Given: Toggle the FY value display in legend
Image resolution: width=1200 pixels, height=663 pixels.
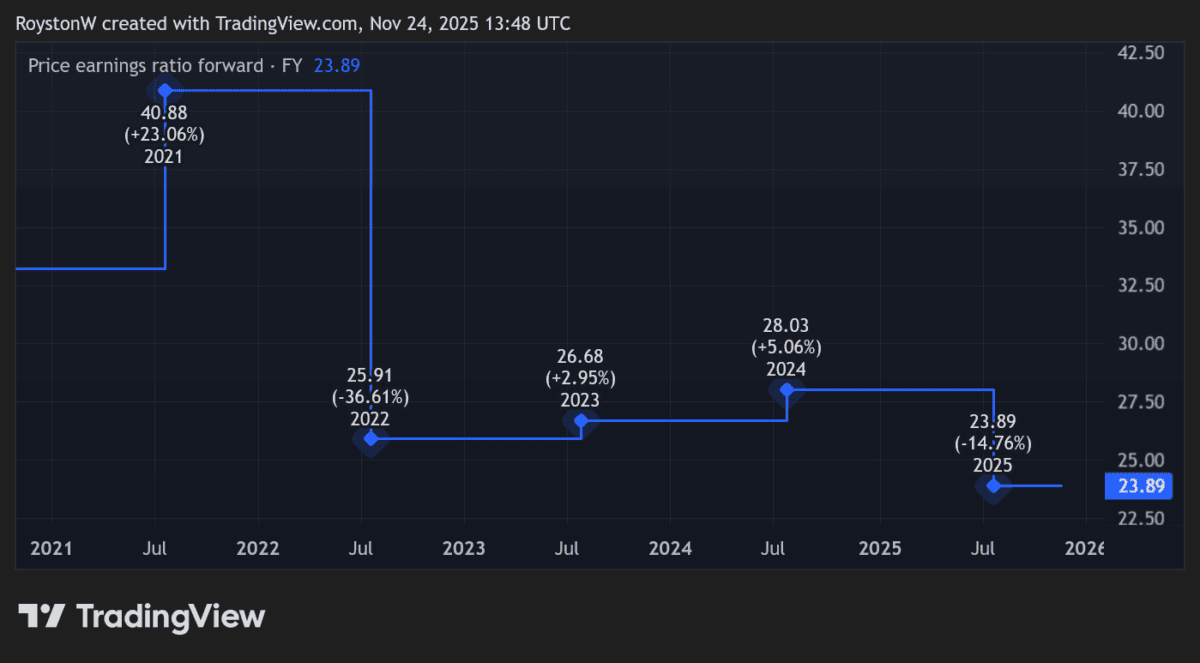Looking at the screenshot, I should point(290,65).
